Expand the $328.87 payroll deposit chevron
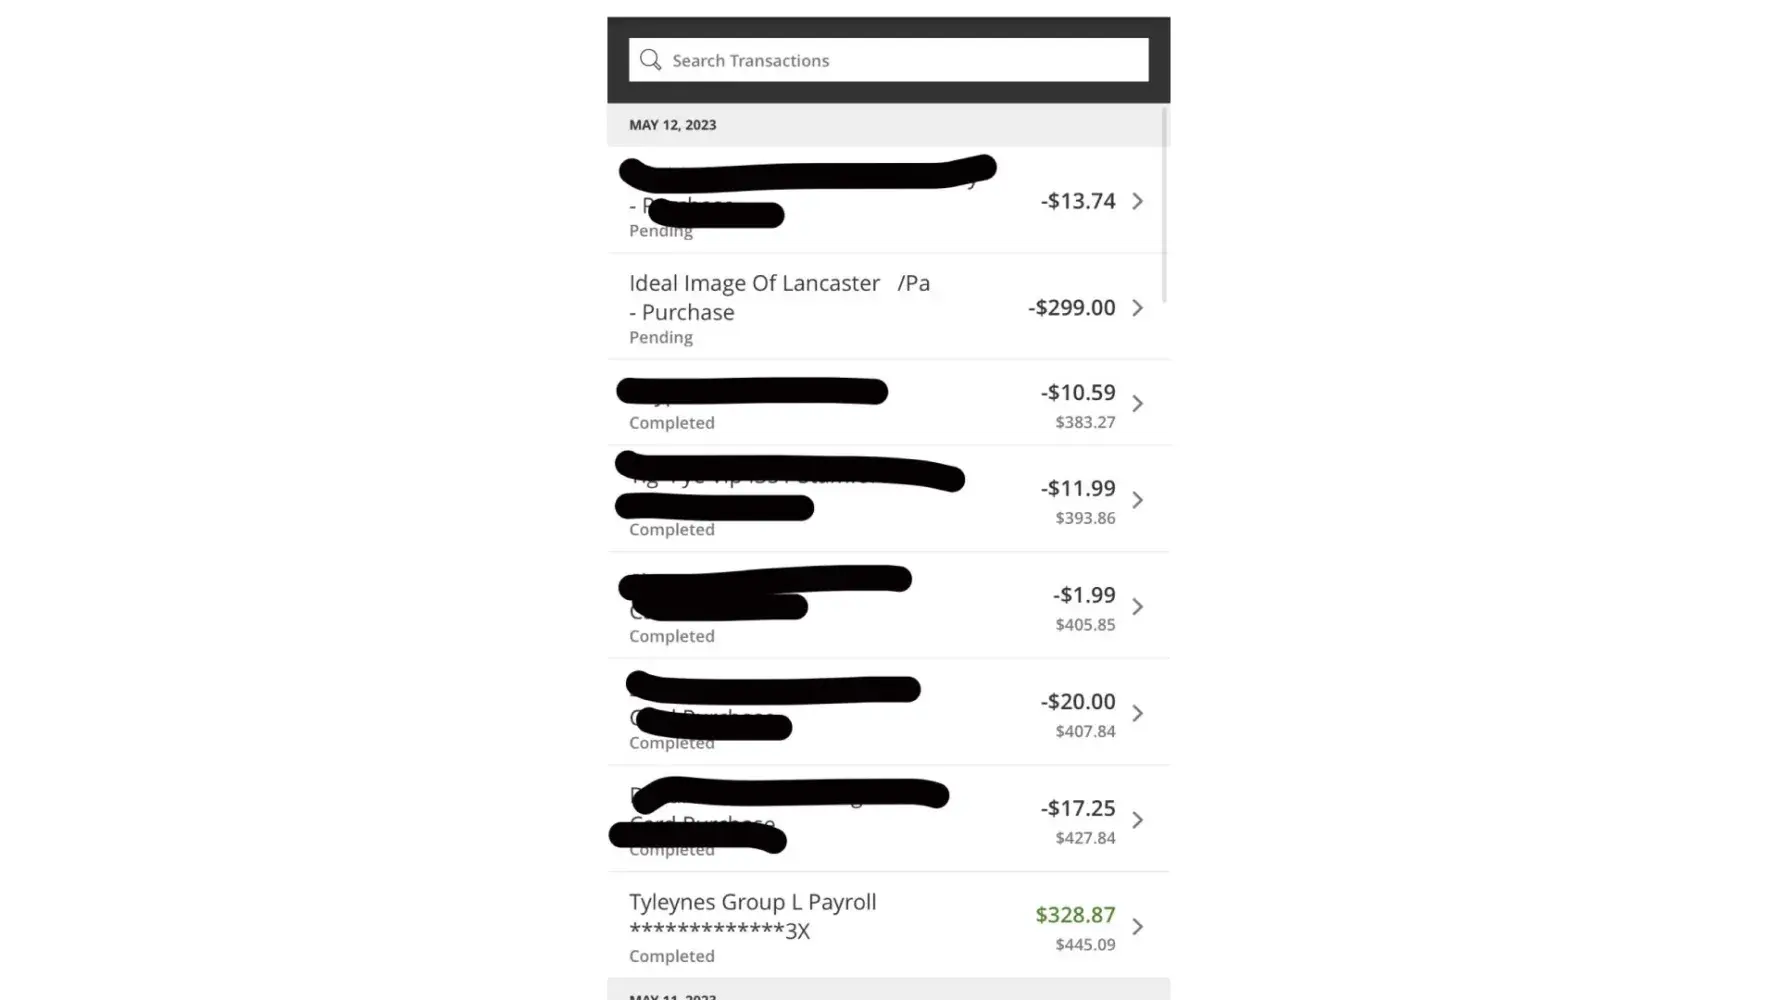 1138,927
